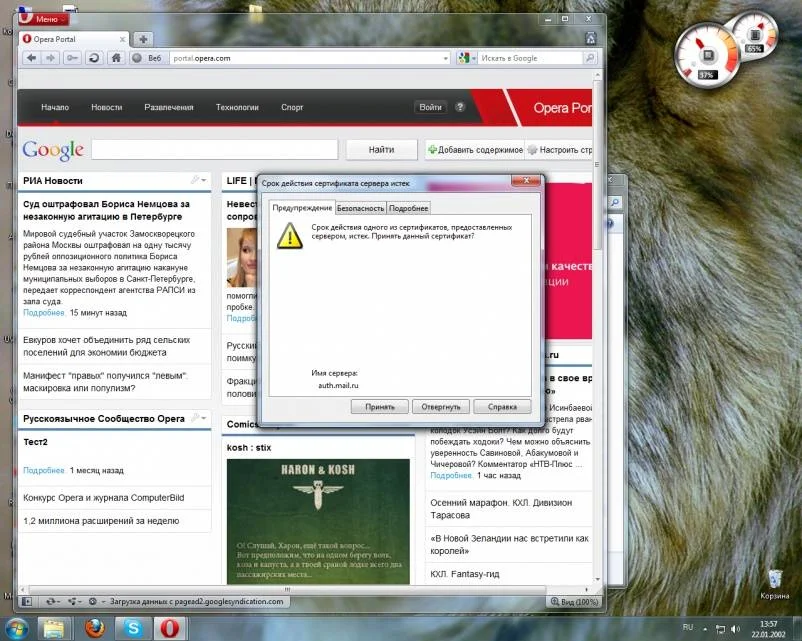802x641 pixels.
Task: Click the search magnifier icon in toolbar
Action: (590, 58)
